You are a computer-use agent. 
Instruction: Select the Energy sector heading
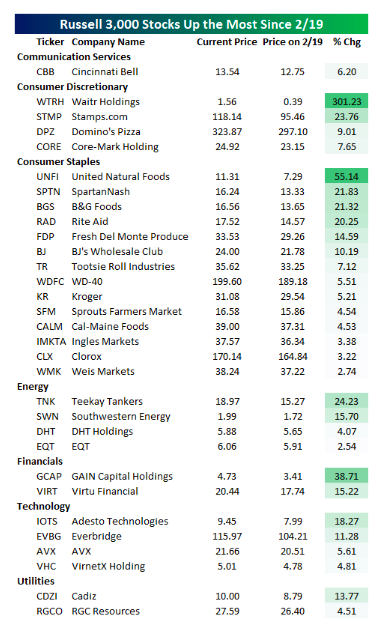tap(33, 387)
